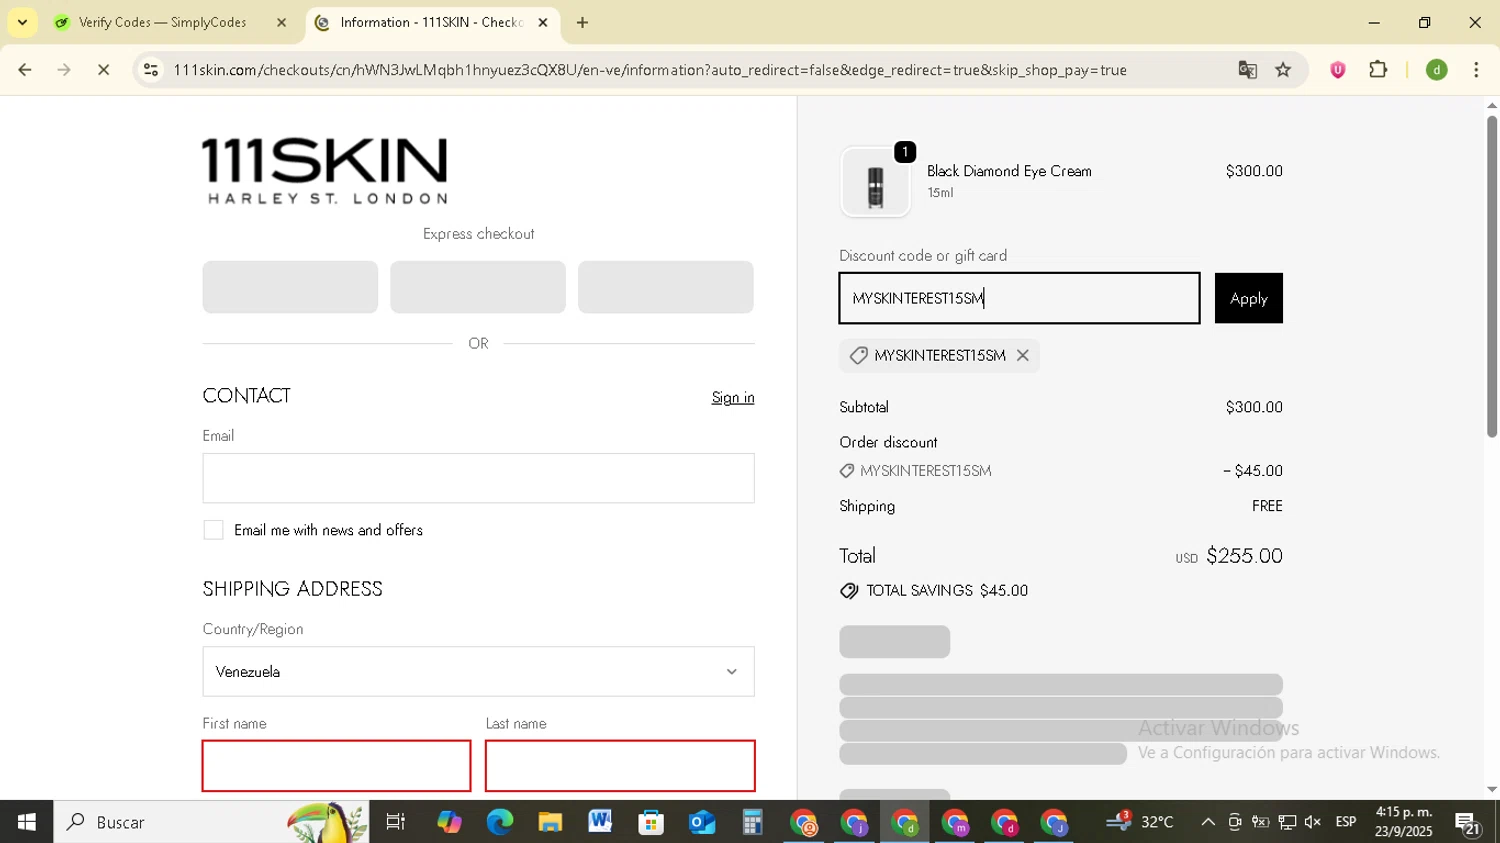Open Task View on the taskbar
1500x843 pixels.
[x=396, y=822]
